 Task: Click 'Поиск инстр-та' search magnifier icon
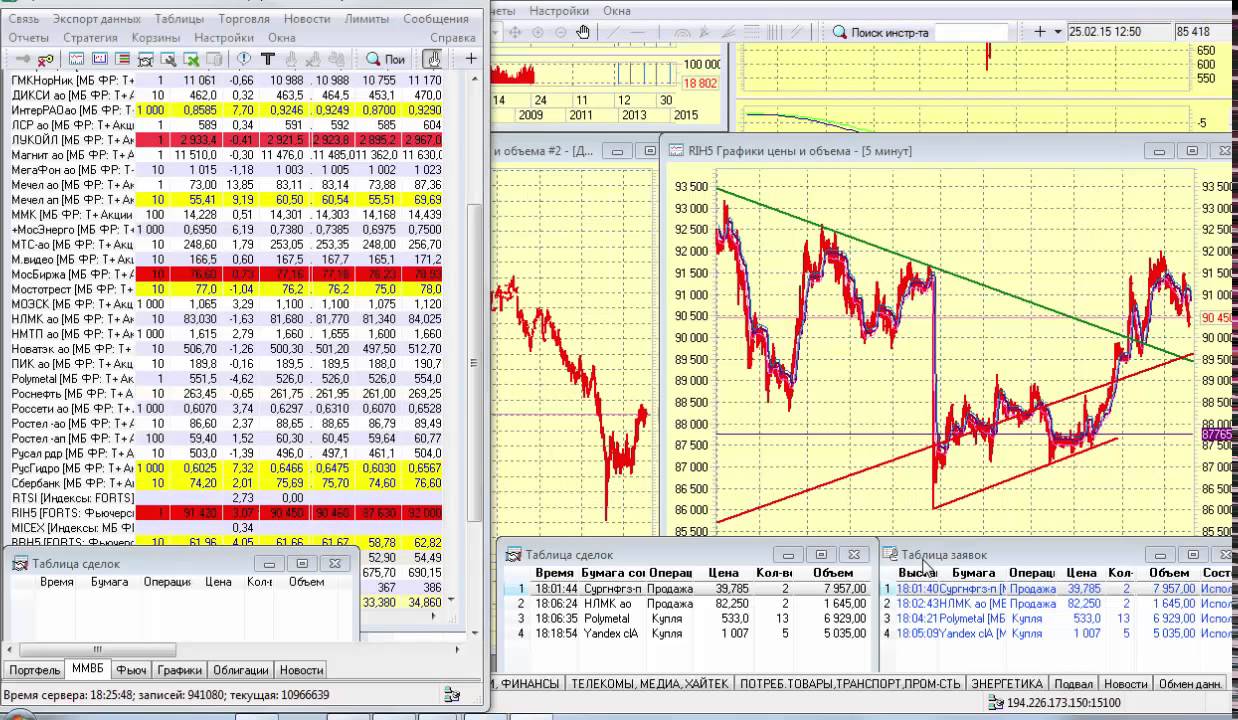pos(839,32)
